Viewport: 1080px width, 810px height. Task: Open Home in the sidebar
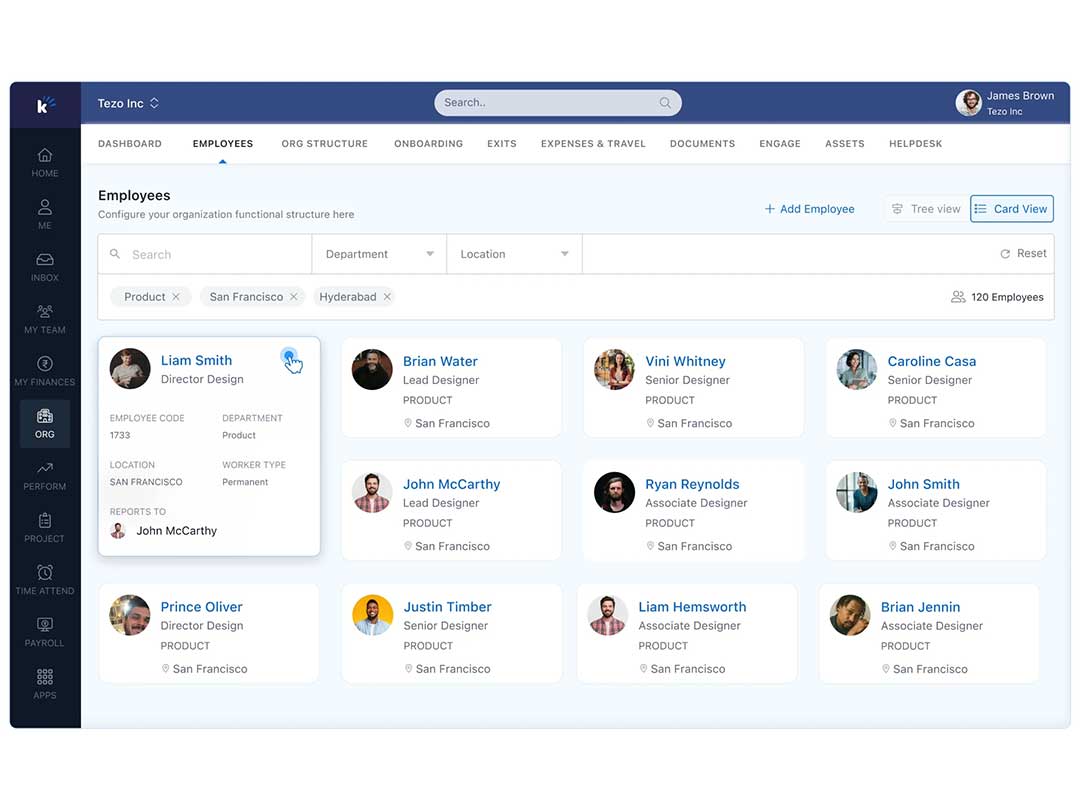[x=45, y=163]
